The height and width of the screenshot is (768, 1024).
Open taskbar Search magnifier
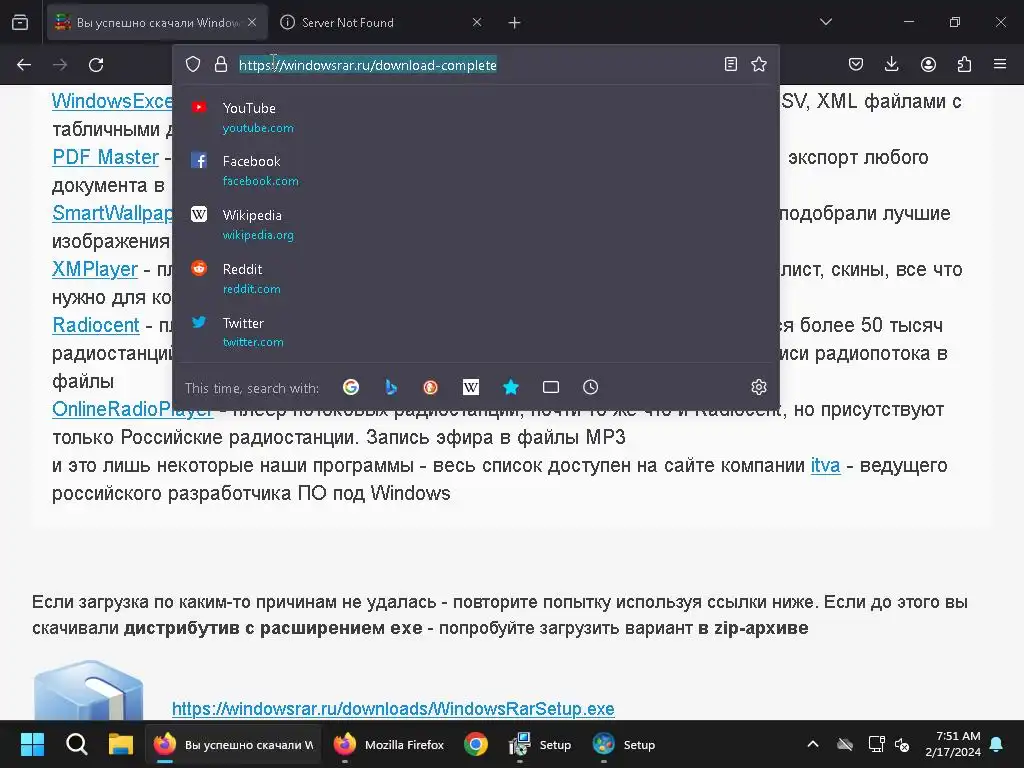click(x=76, y=744)
